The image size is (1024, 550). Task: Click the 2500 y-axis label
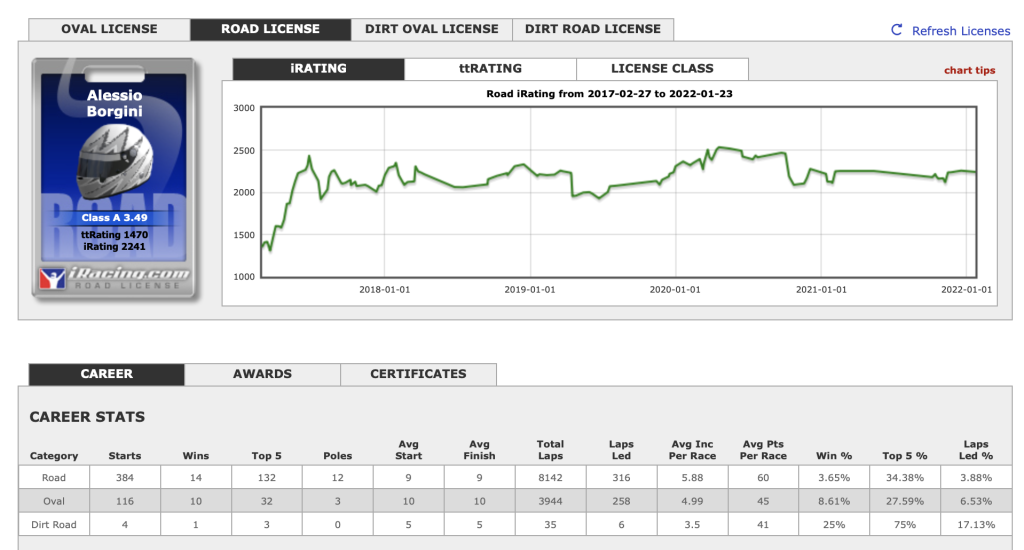coord(244,150)
